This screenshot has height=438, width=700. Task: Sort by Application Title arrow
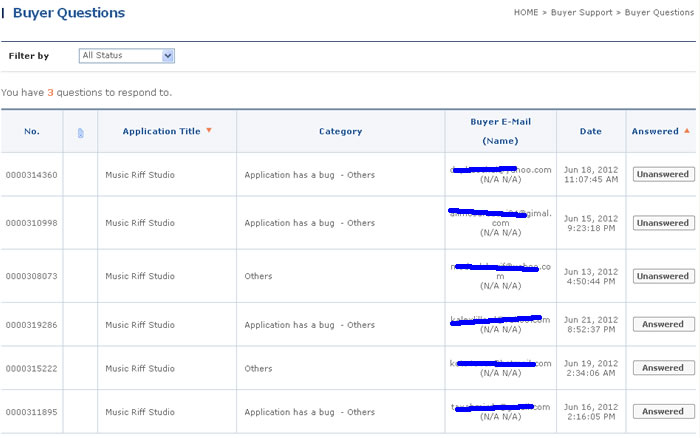[209, 131]
